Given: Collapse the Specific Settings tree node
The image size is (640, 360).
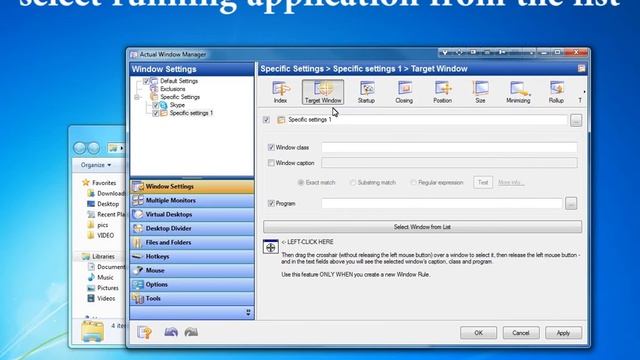Looking at the screenshot, I should (138, 97).
